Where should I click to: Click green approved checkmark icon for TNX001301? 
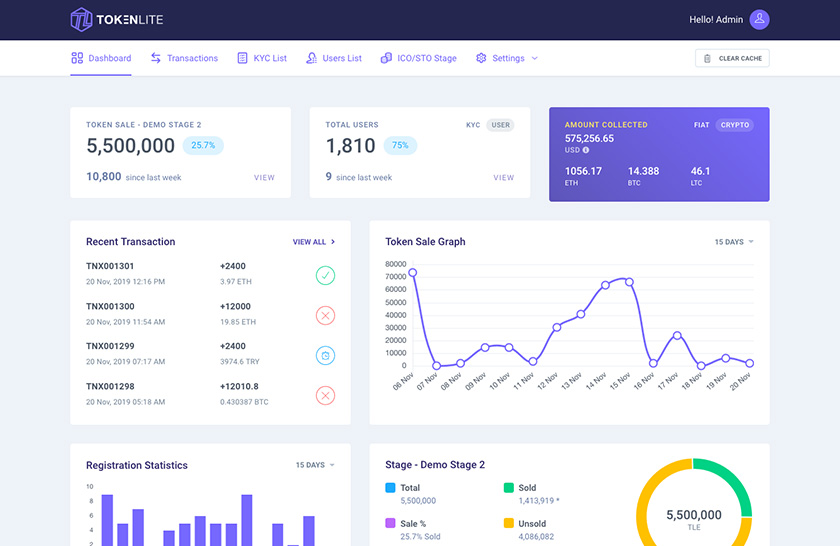tap(325, 275)
